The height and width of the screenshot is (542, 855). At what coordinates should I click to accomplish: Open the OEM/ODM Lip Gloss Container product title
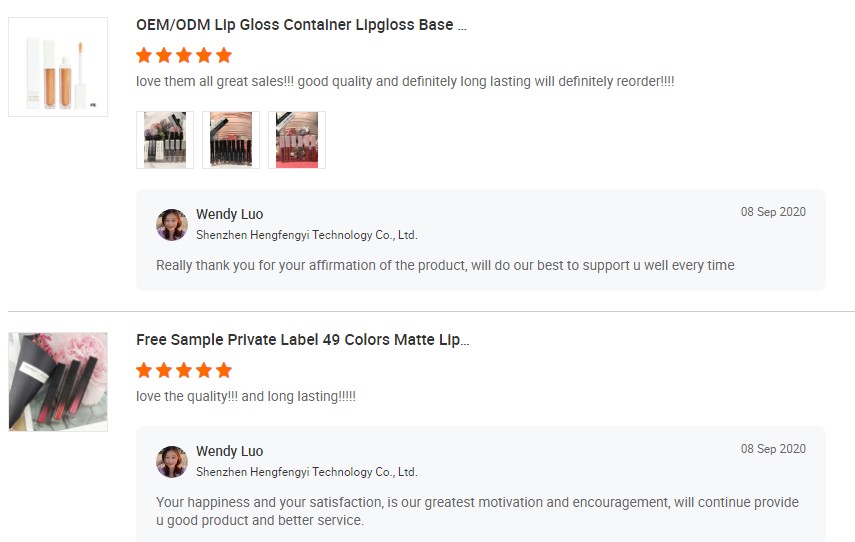[x=301, y=25]
